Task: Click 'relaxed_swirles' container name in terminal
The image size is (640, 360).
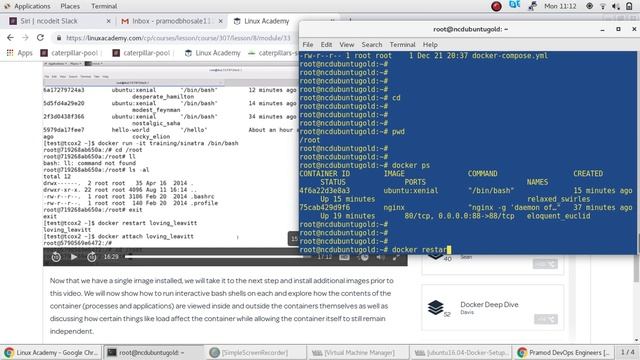Action: pyautogui.click(x=558, y=199)
